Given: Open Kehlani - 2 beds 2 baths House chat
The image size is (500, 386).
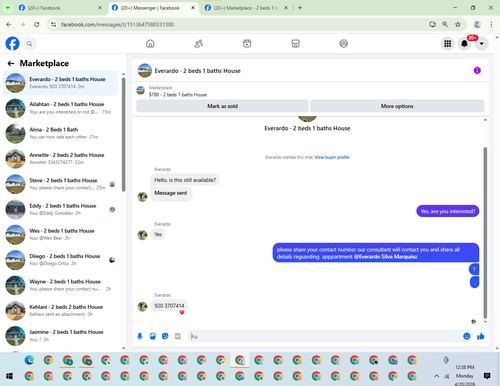Looking at the screenshot, I should coord(60,311).
